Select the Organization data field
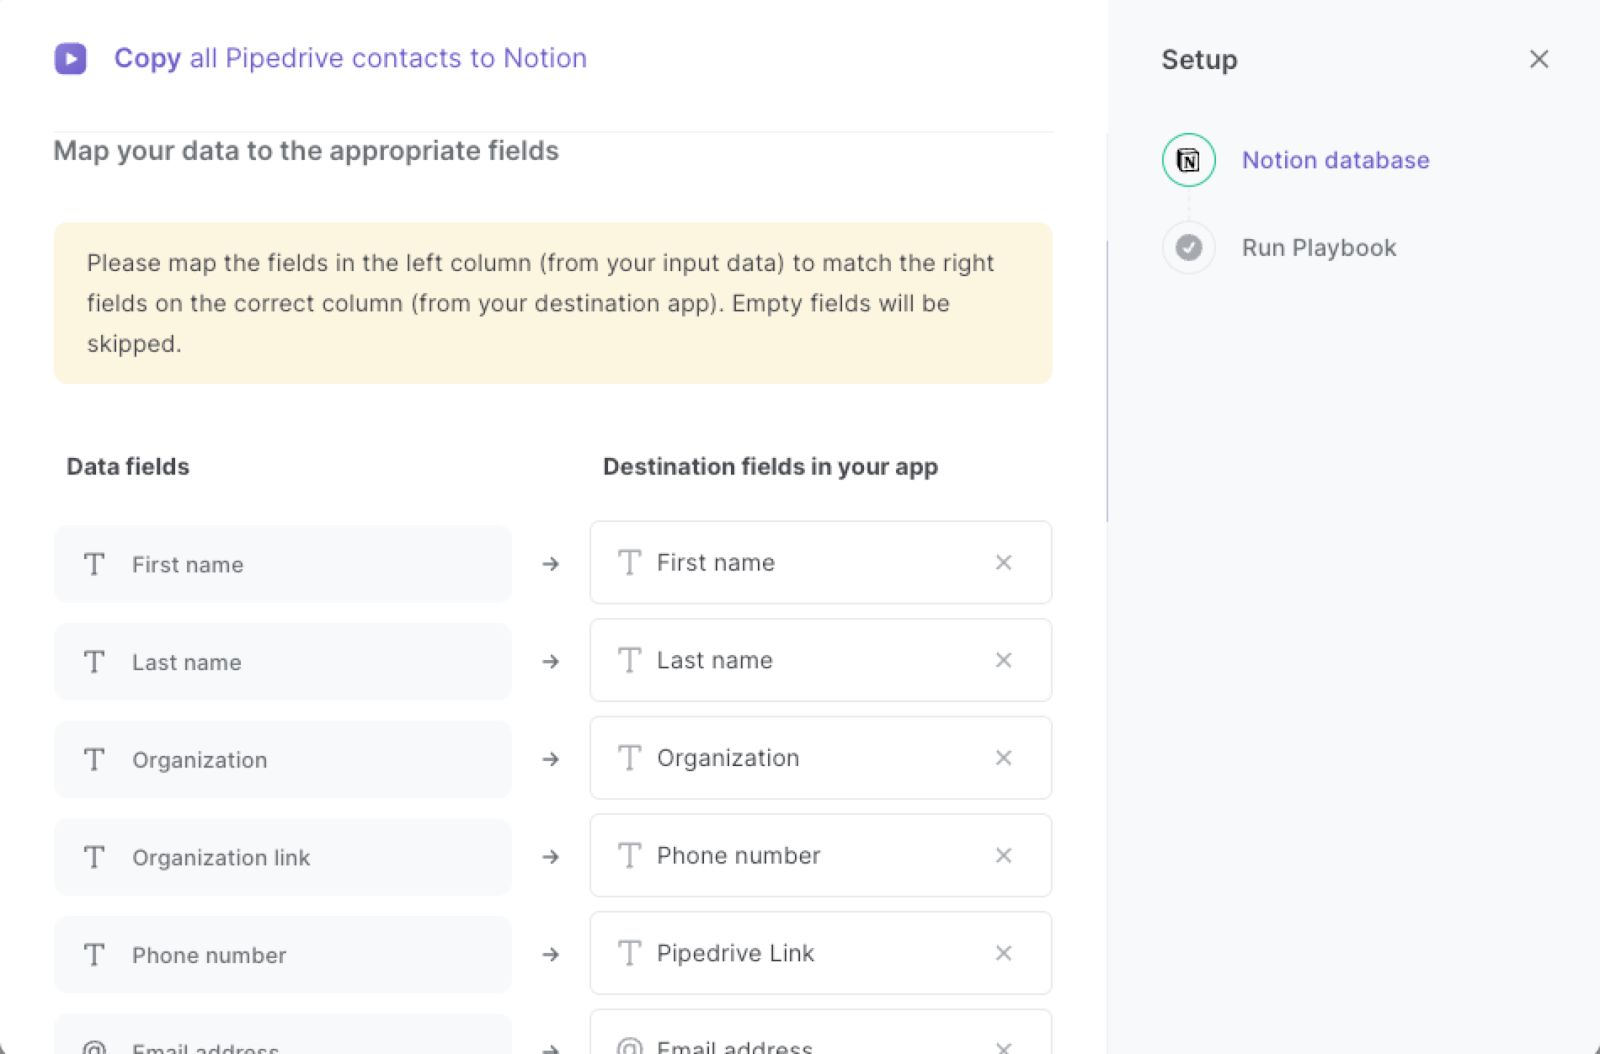1600x1054 pixels. (283, 760)
